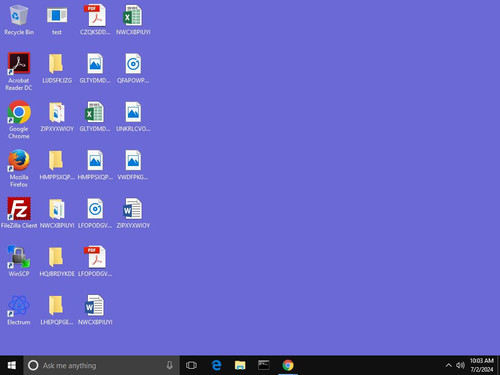Select the ZIPXYXWIOY compressed folder icon
This screenshot has height=375, width=500.
pyautogui.click(x=57, y=117)
